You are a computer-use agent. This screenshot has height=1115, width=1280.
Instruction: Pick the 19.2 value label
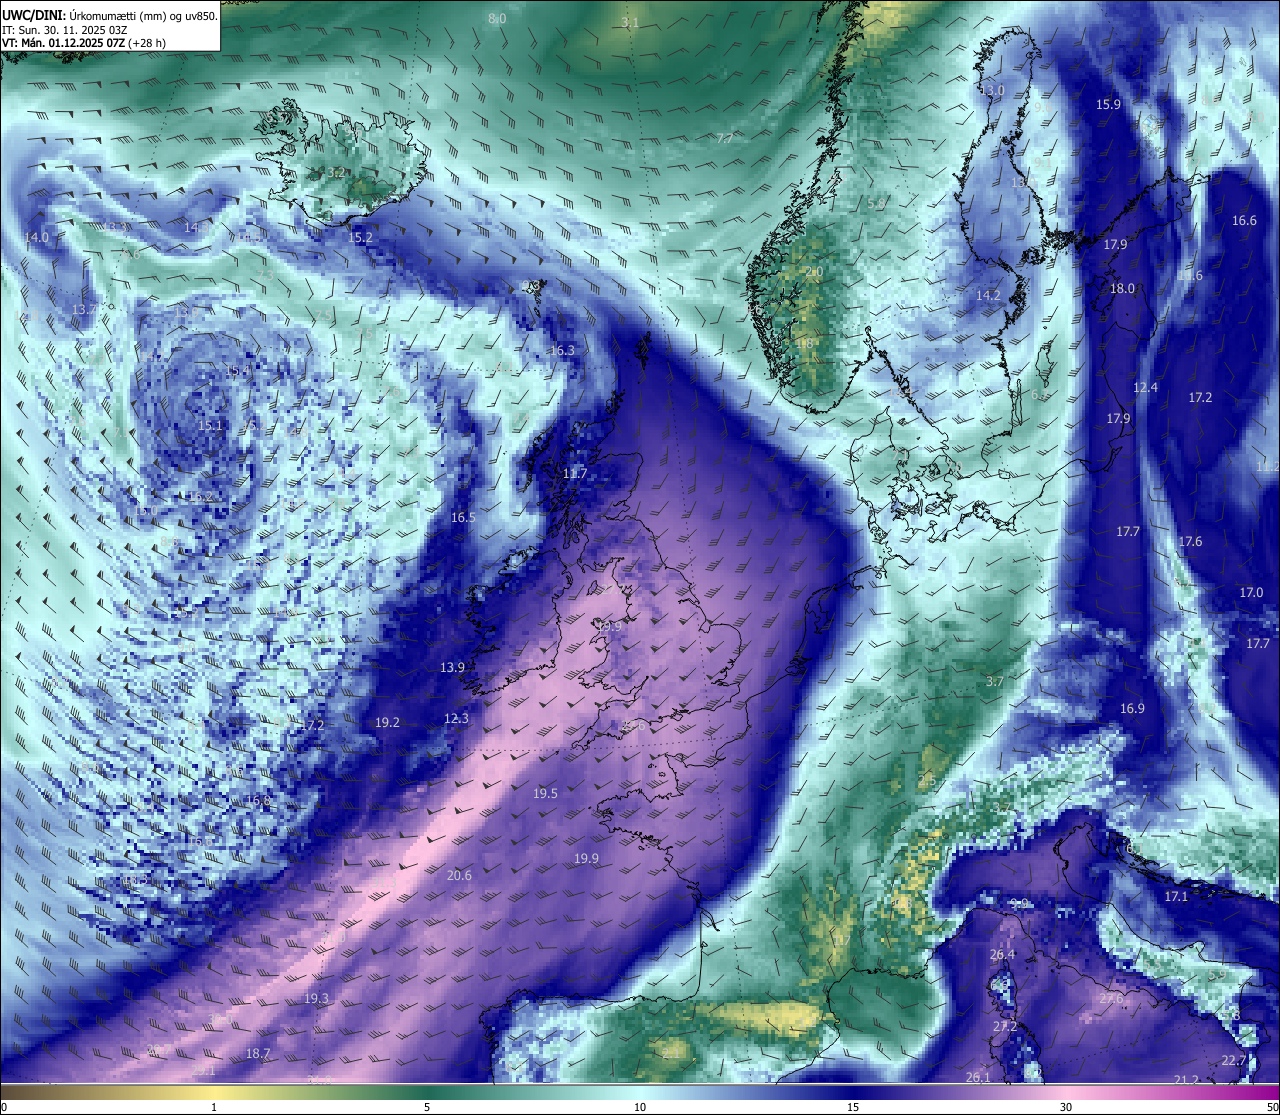point(387,722)
